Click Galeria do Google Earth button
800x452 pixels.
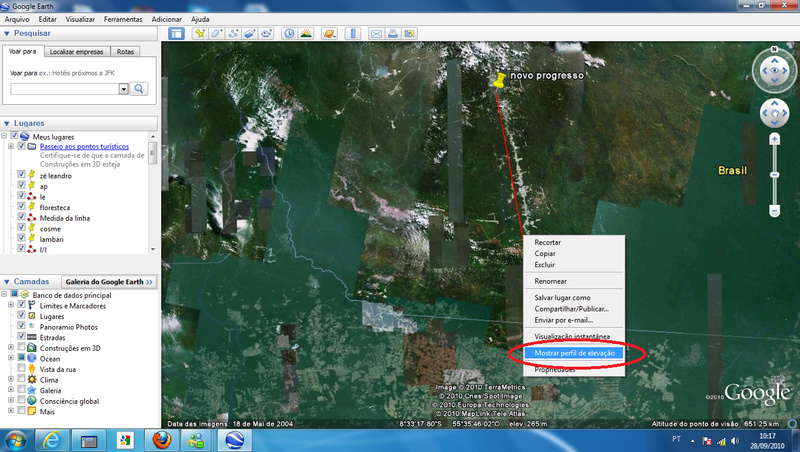click(x=109, y=282)
